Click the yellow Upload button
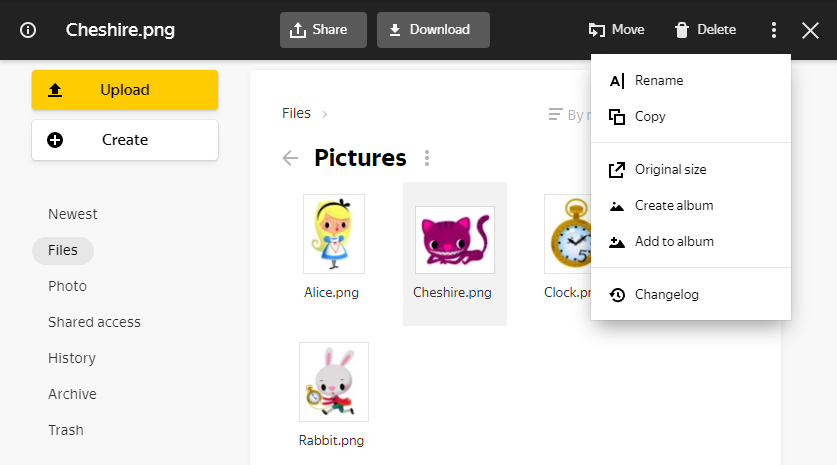 125,90
